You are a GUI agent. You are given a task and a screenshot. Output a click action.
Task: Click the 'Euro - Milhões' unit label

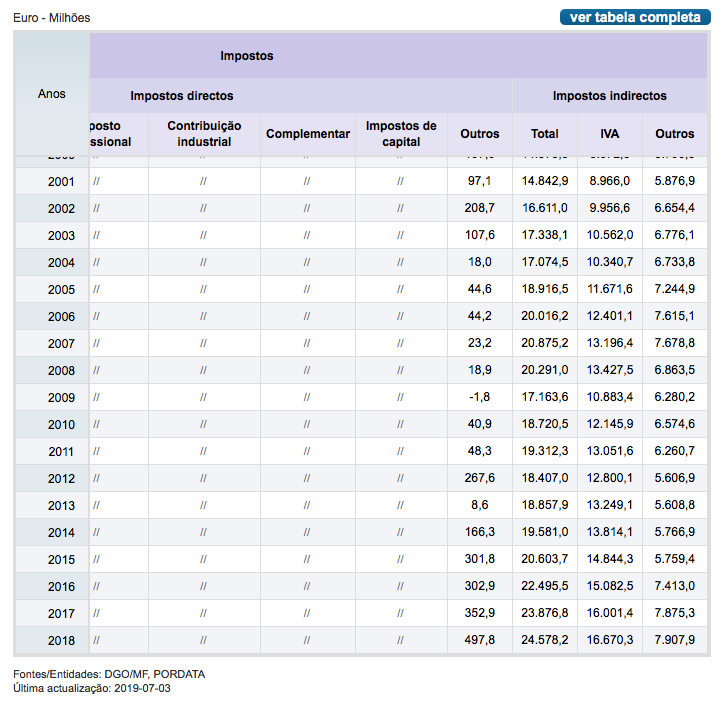point(51,18)
